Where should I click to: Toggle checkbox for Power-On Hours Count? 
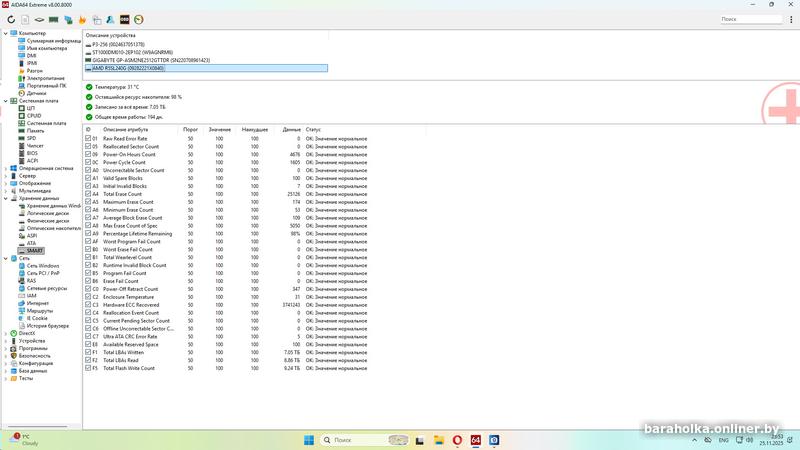pyautogui.click(x=88, y=154)
